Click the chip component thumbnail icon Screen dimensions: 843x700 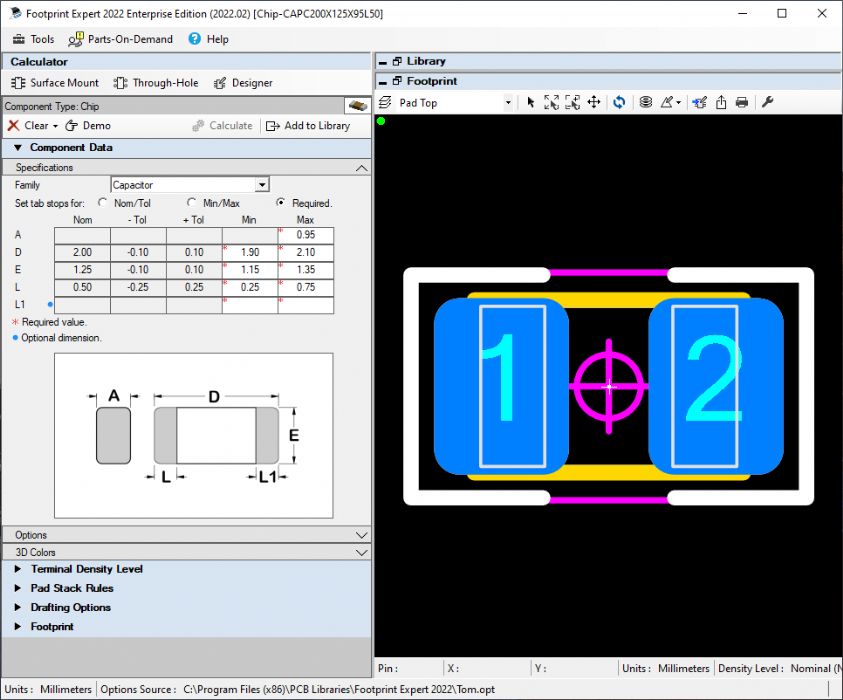pos(356,106)
